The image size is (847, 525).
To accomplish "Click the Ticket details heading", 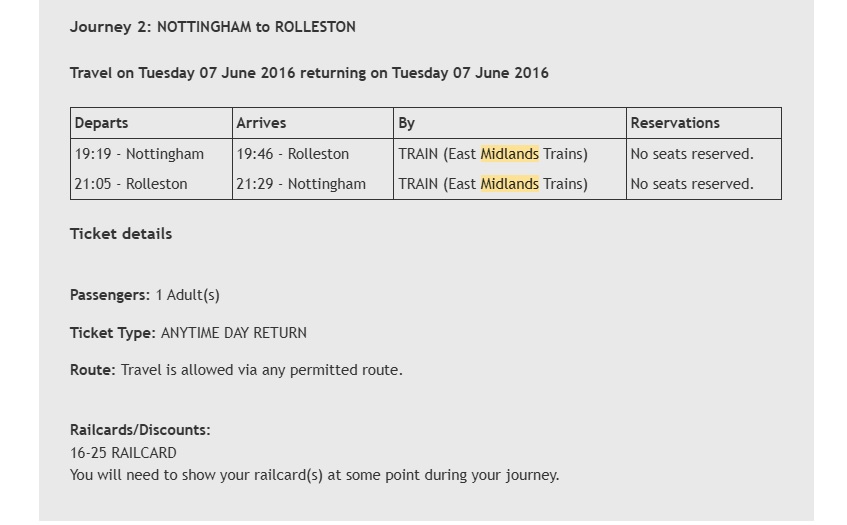I will [x=121, y=234].
